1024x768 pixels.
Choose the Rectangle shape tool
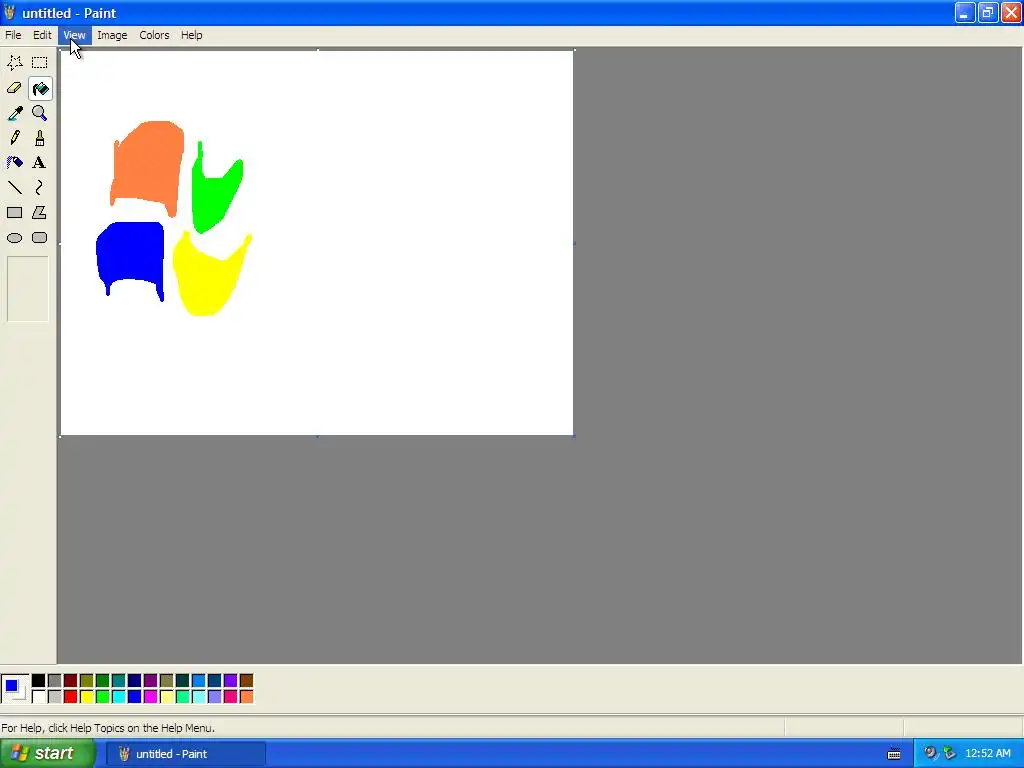[14, 213]
